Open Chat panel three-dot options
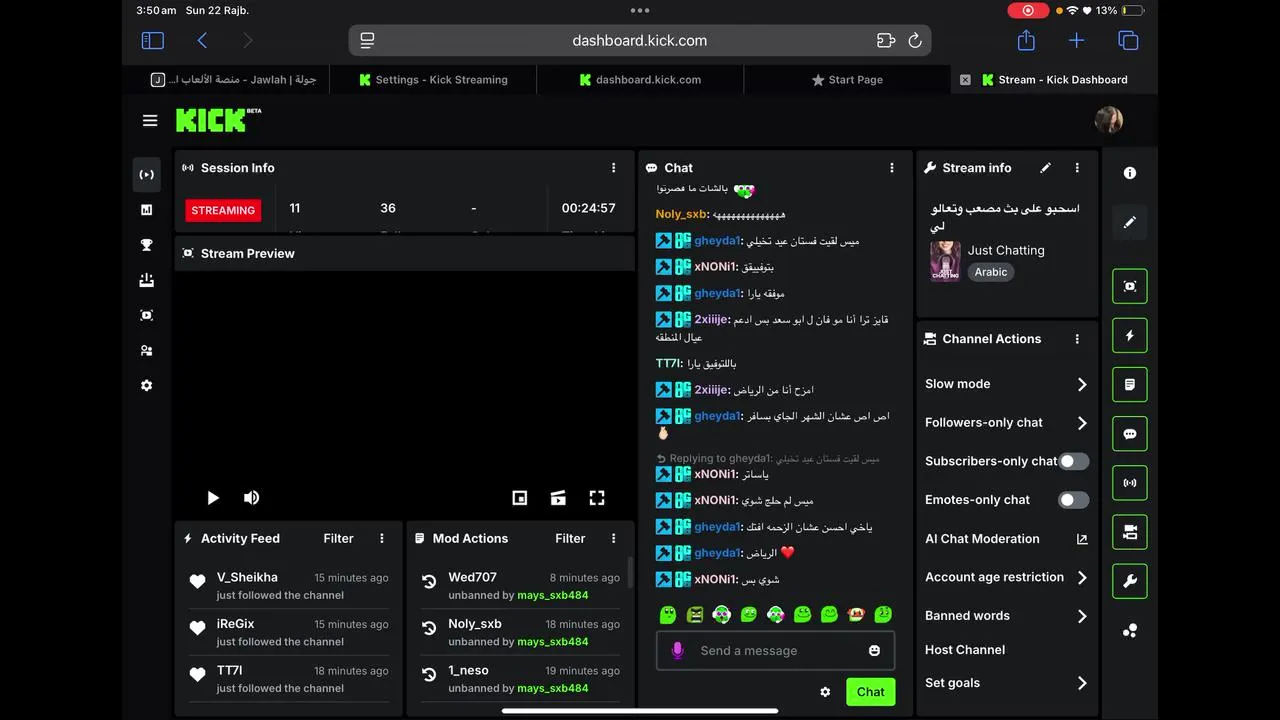Viewport: 1280px width, 720px height. point(892,168)
